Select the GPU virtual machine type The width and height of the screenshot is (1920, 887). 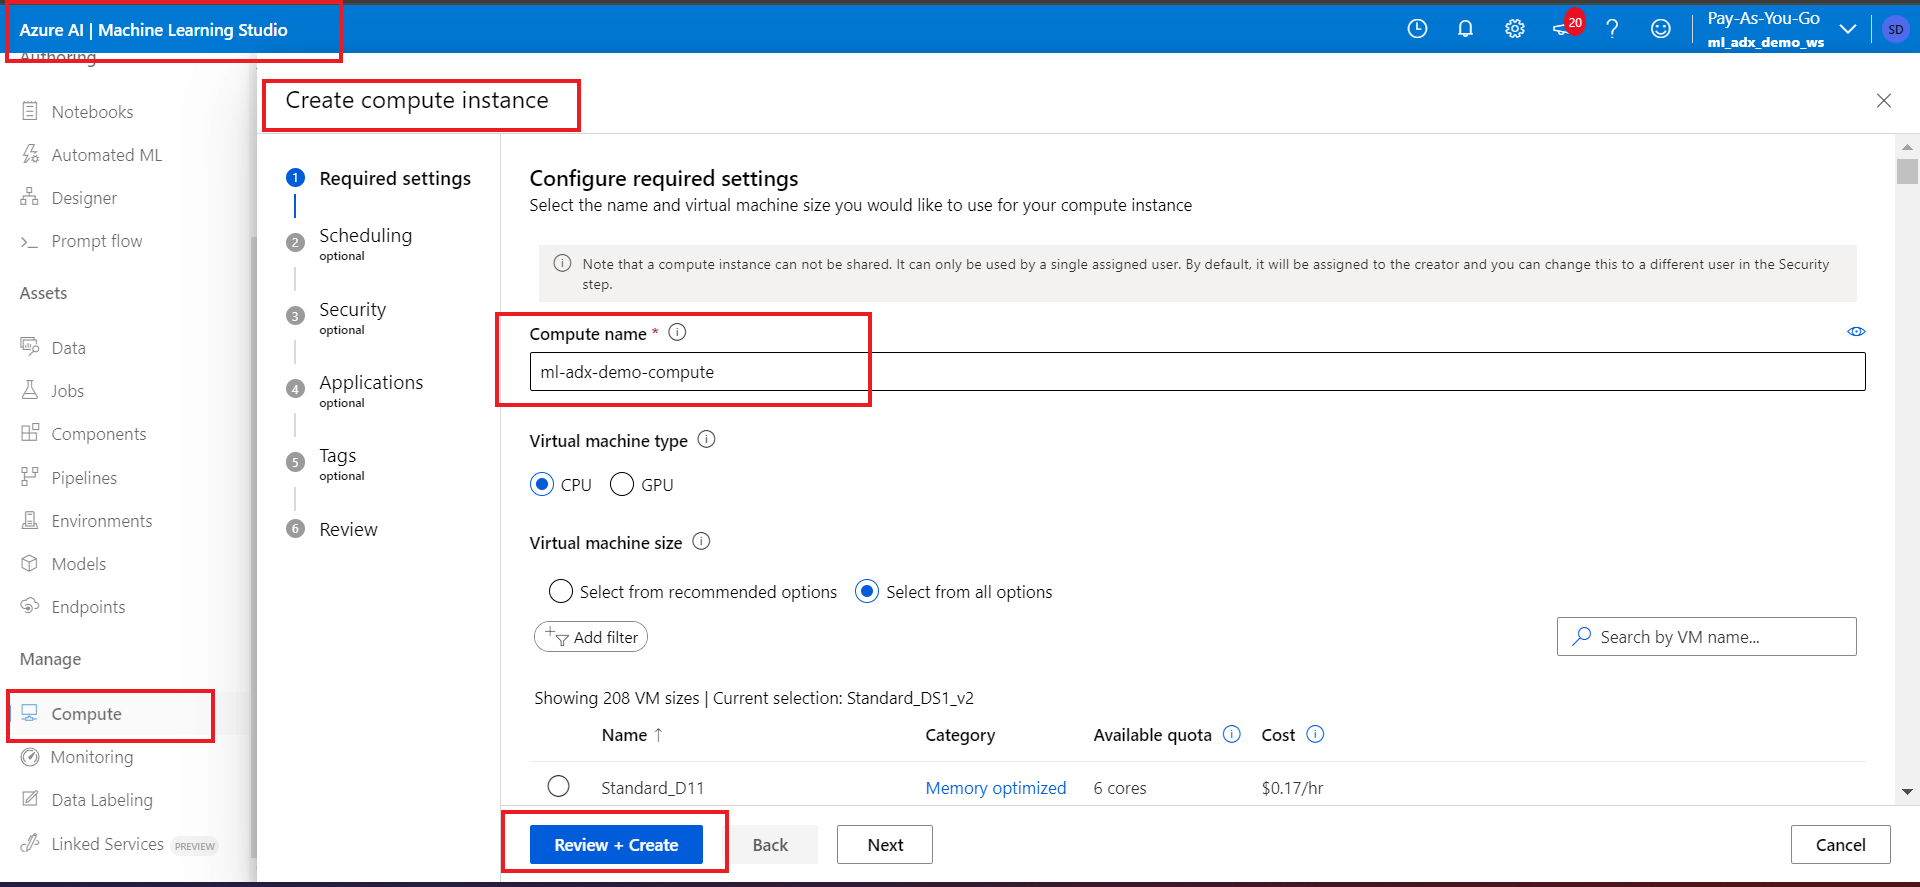[x=622, y=484]
